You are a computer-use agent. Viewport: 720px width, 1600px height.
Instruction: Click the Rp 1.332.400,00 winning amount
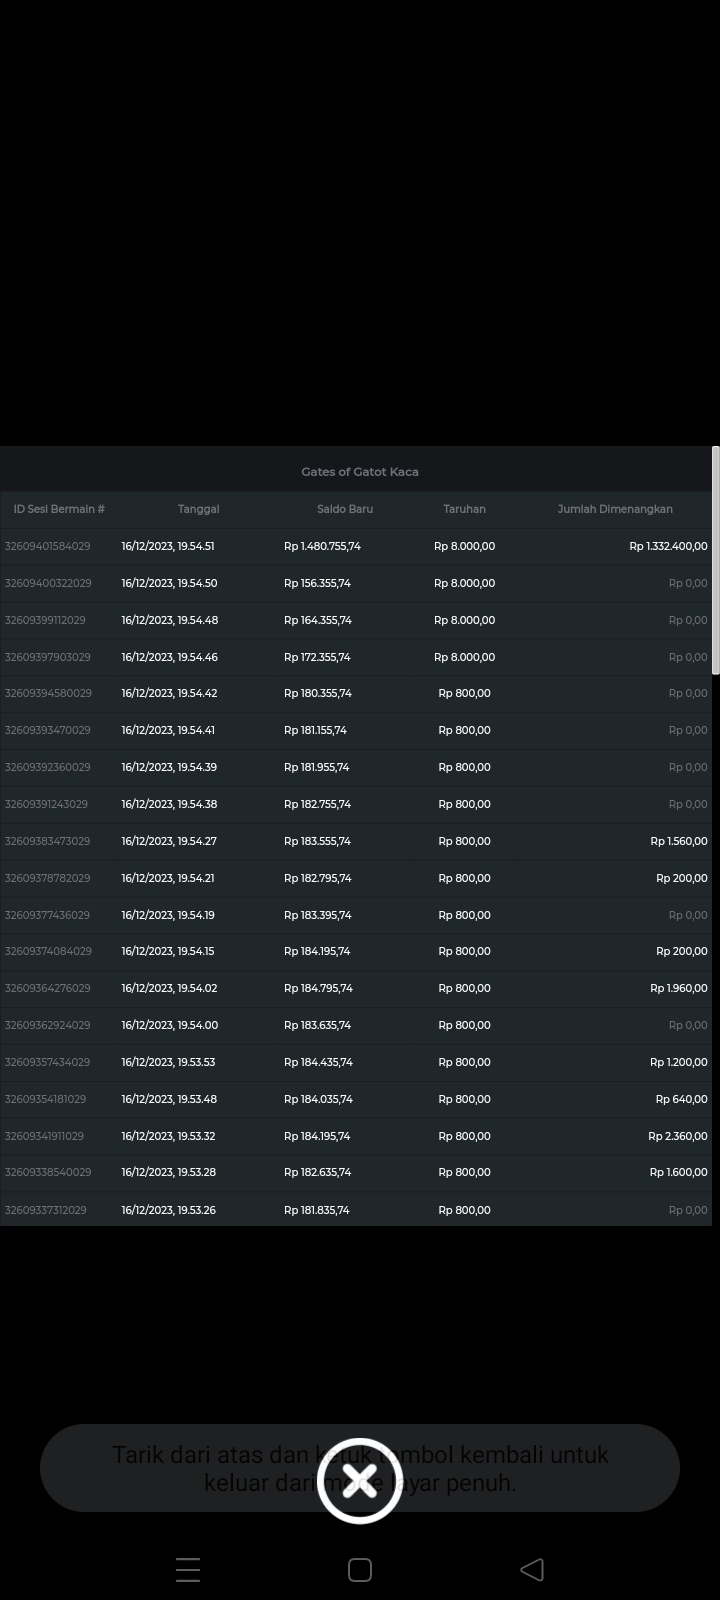pyautogui.click(x=668, y=546)
